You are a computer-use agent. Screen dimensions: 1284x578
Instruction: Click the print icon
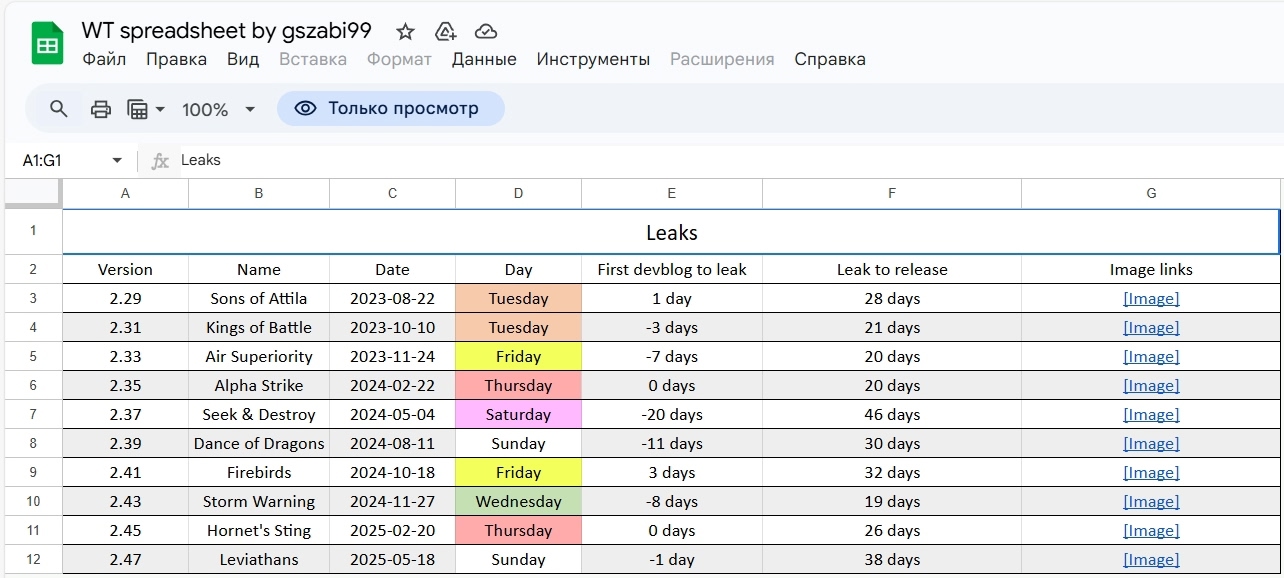101,109
